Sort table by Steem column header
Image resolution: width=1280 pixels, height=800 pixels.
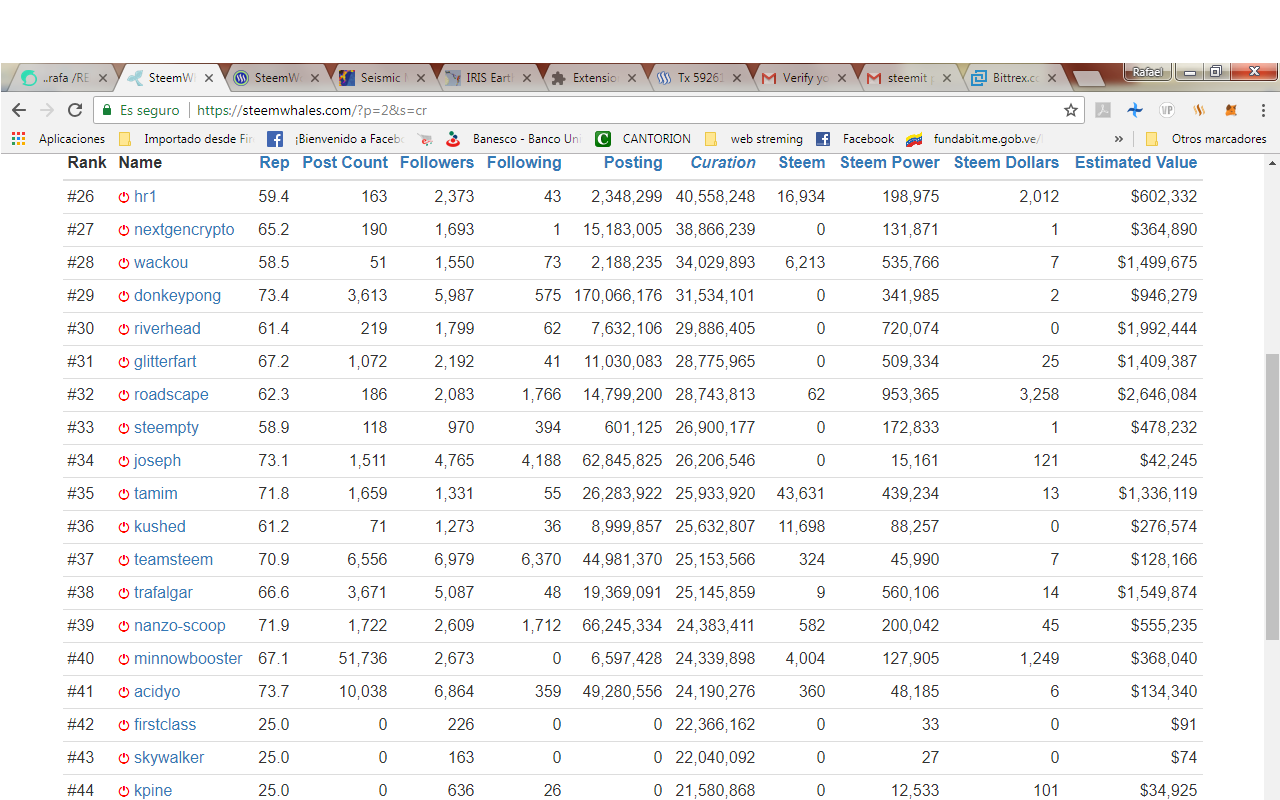[x=802, y=163]
